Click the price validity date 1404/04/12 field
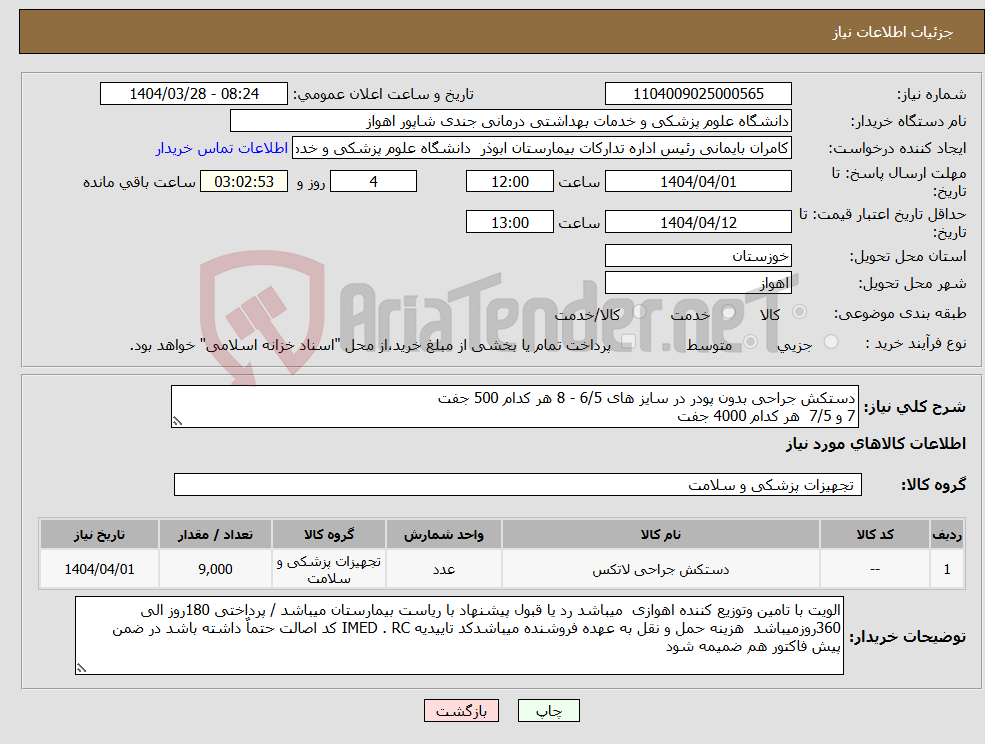This screenshot has height=744, width=985. pyautogui.click(x=698, y=222)
